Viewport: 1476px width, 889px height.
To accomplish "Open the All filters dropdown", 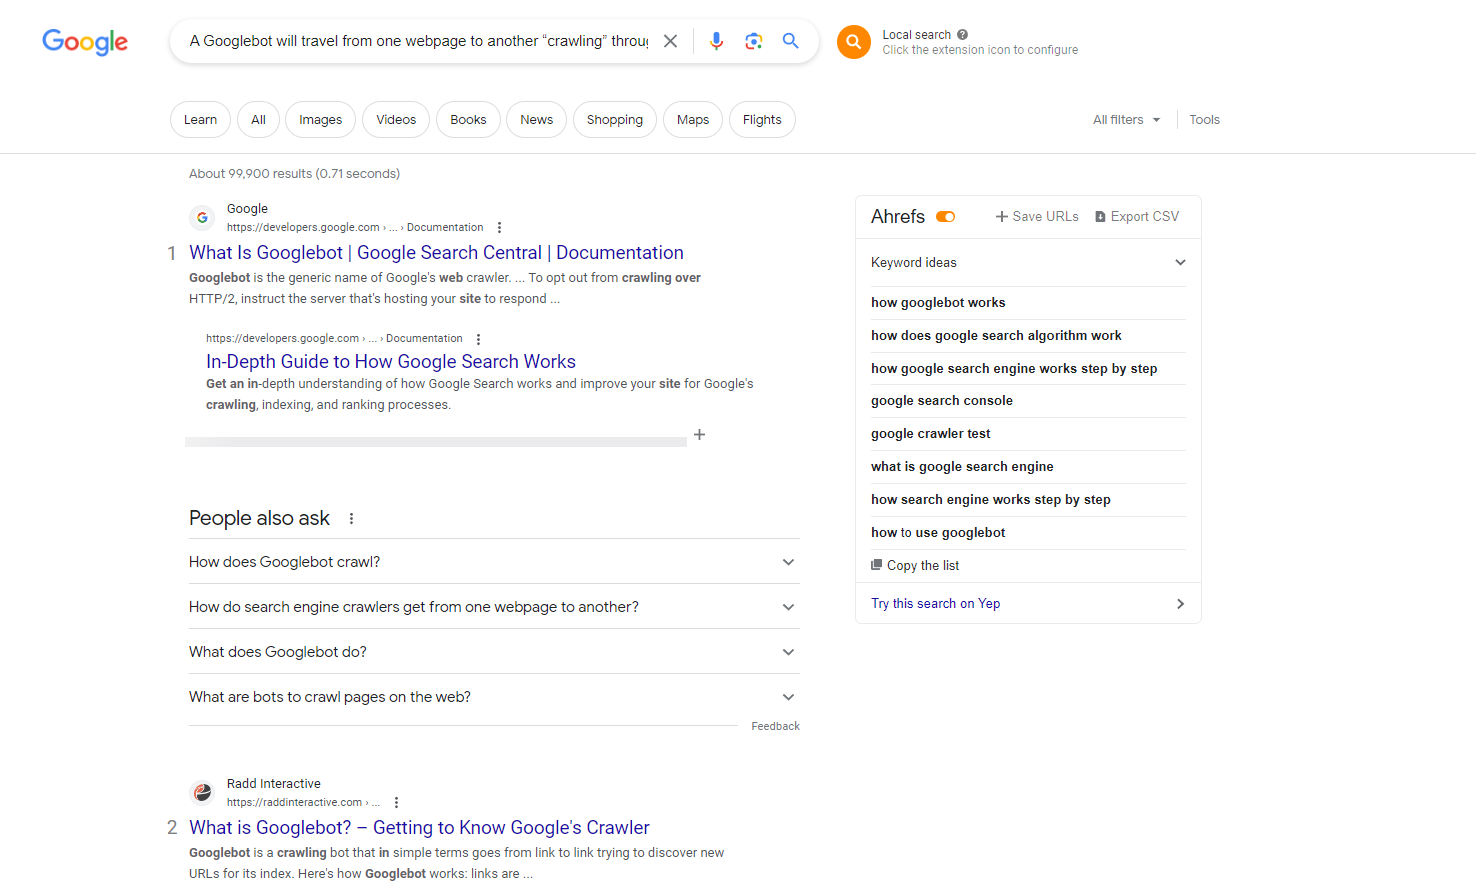I will pos(1126,120).
